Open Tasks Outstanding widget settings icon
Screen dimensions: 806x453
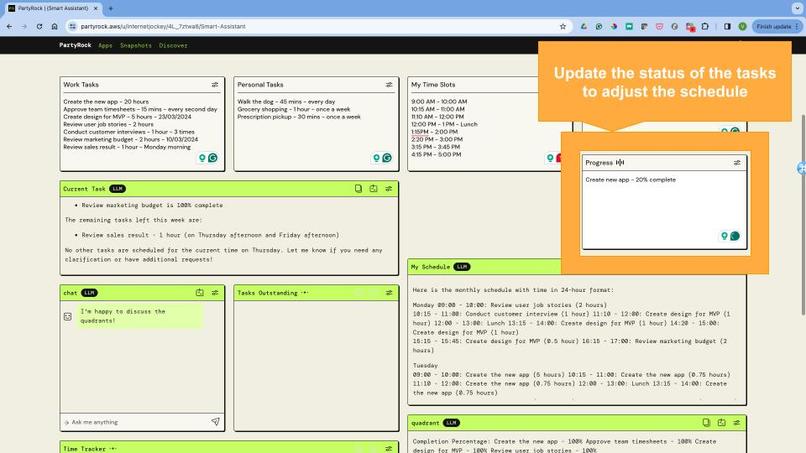tap(389, 293)
